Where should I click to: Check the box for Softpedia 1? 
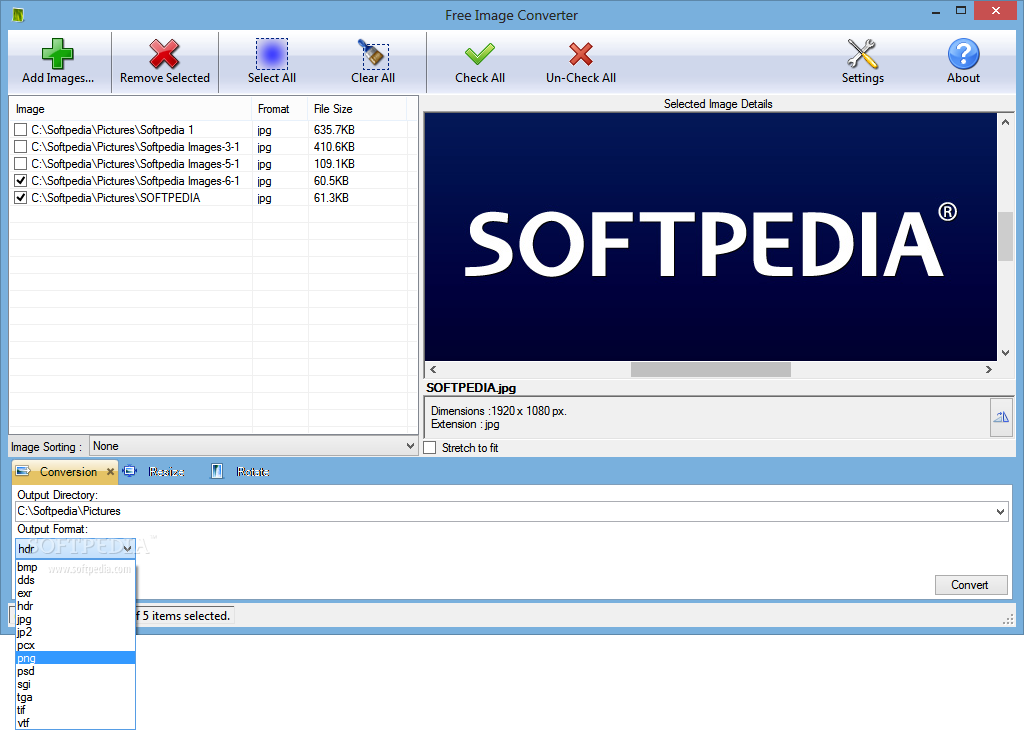(x=21, y=130)
